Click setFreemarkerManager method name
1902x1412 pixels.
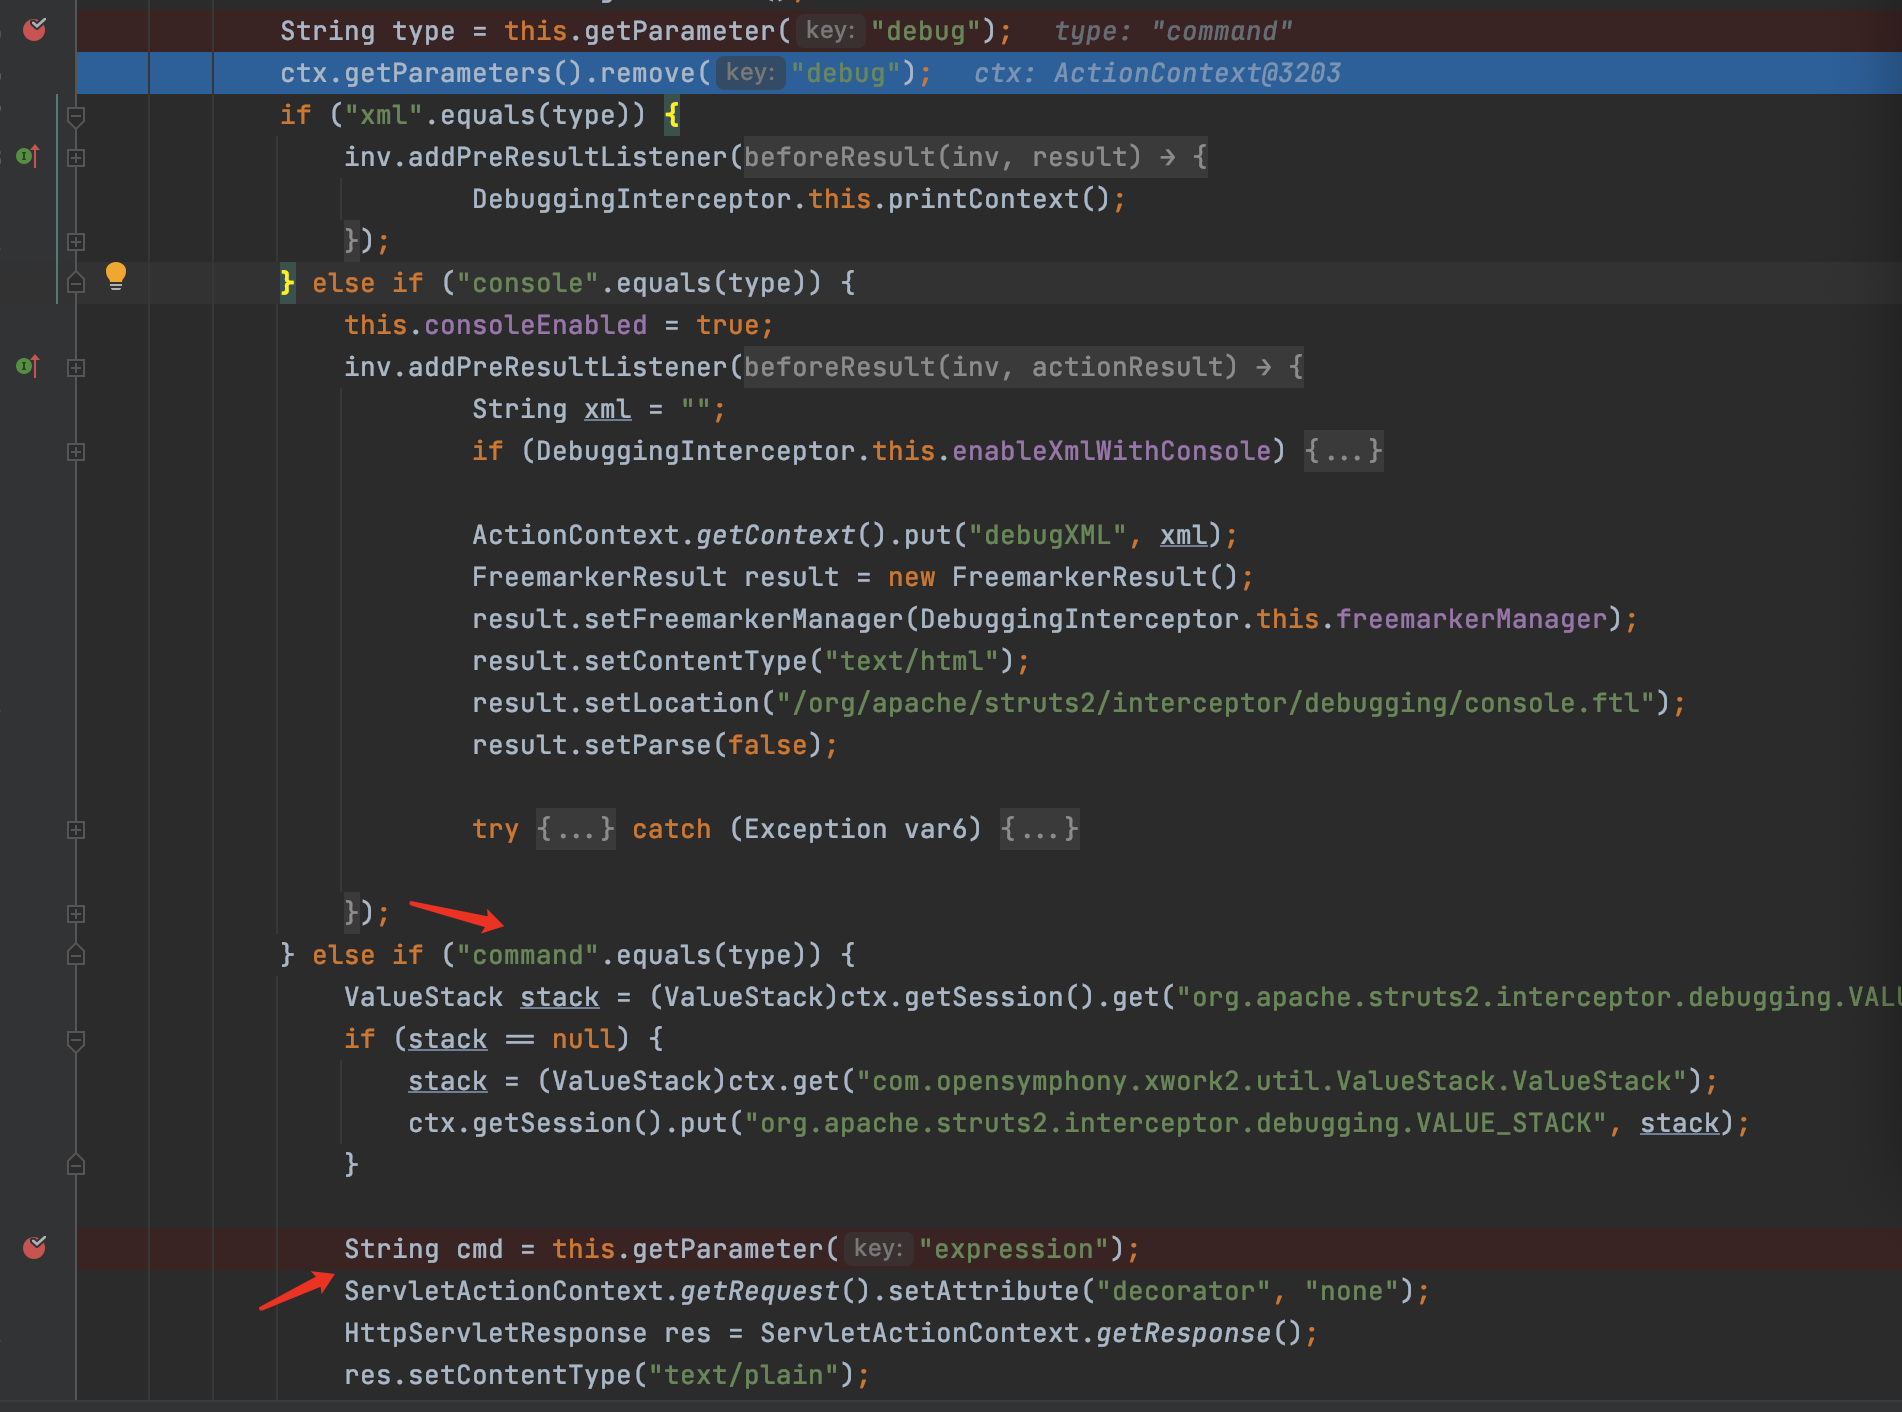(x=744, y=619)
